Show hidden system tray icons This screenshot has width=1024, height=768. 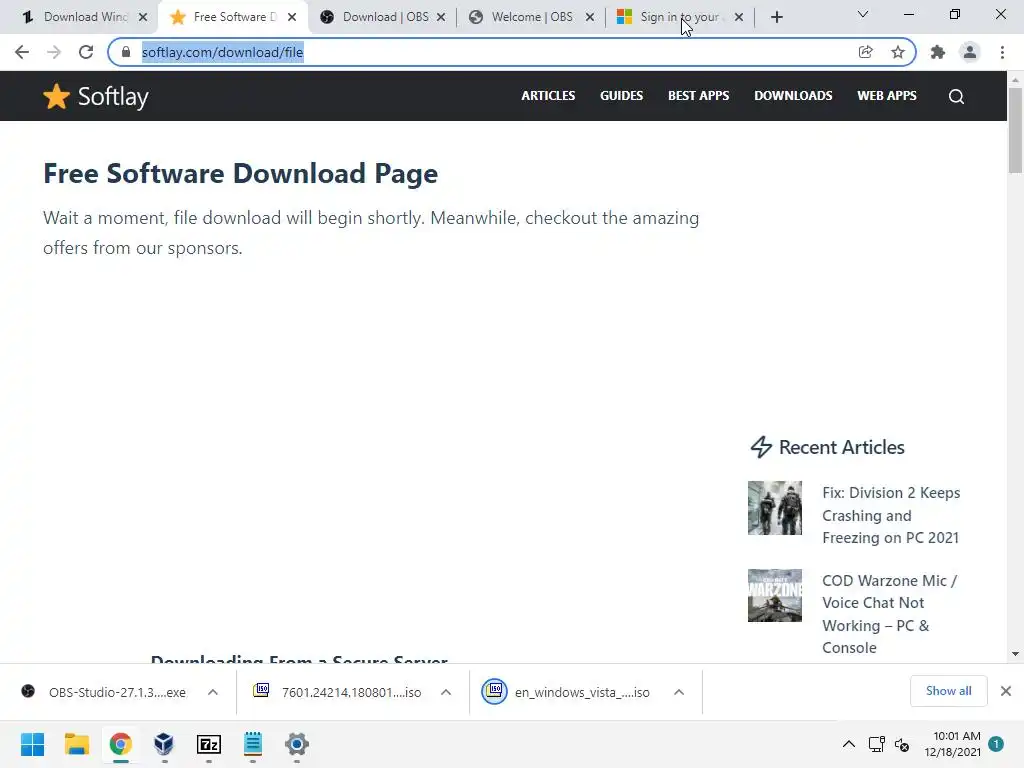coord(848,744)
